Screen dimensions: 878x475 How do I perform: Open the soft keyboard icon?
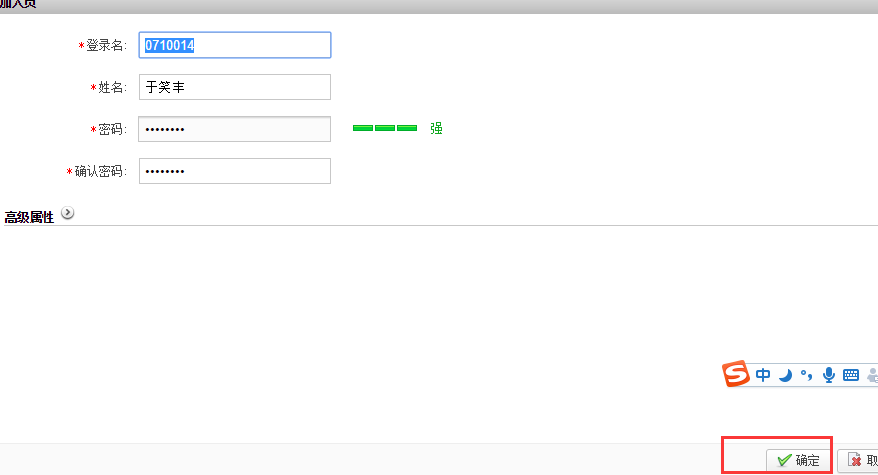click(x=851, y=375)
